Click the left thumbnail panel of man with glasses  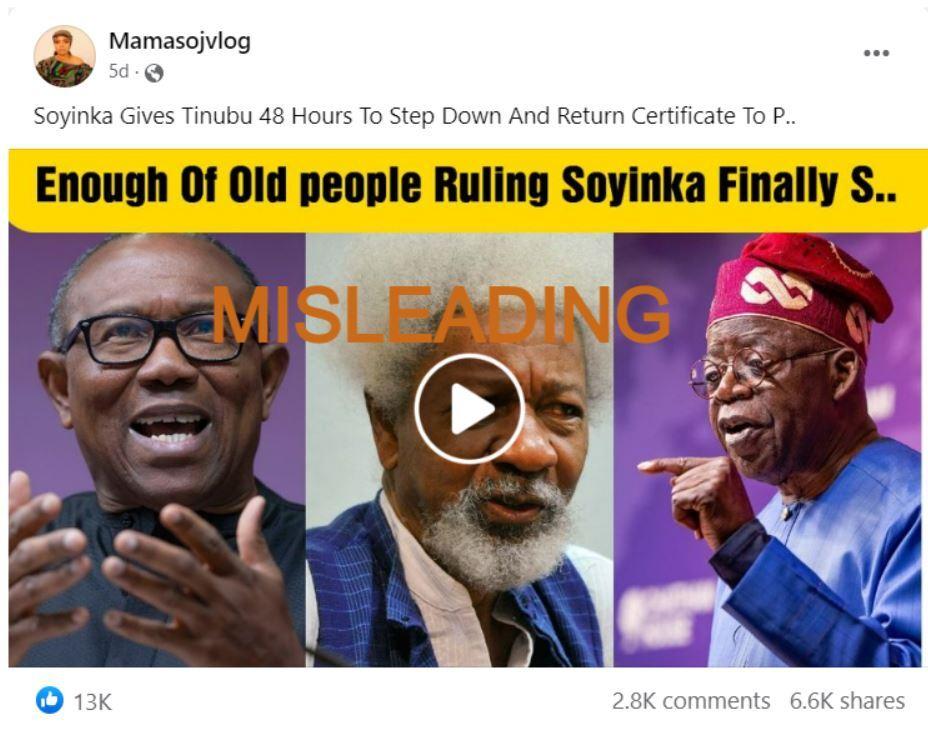[157, 450]
